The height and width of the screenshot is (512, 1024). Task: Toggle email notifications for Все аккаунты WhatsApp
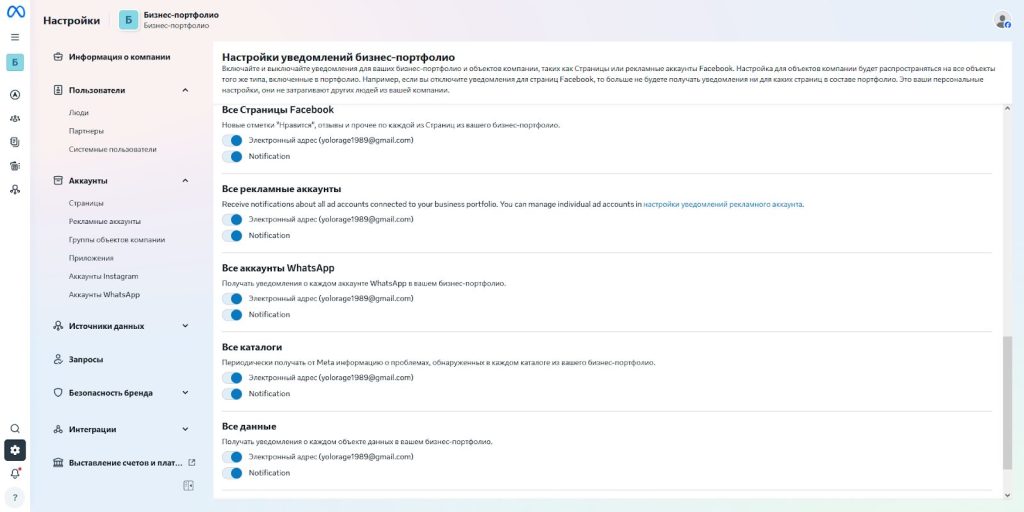click(232, 298)
